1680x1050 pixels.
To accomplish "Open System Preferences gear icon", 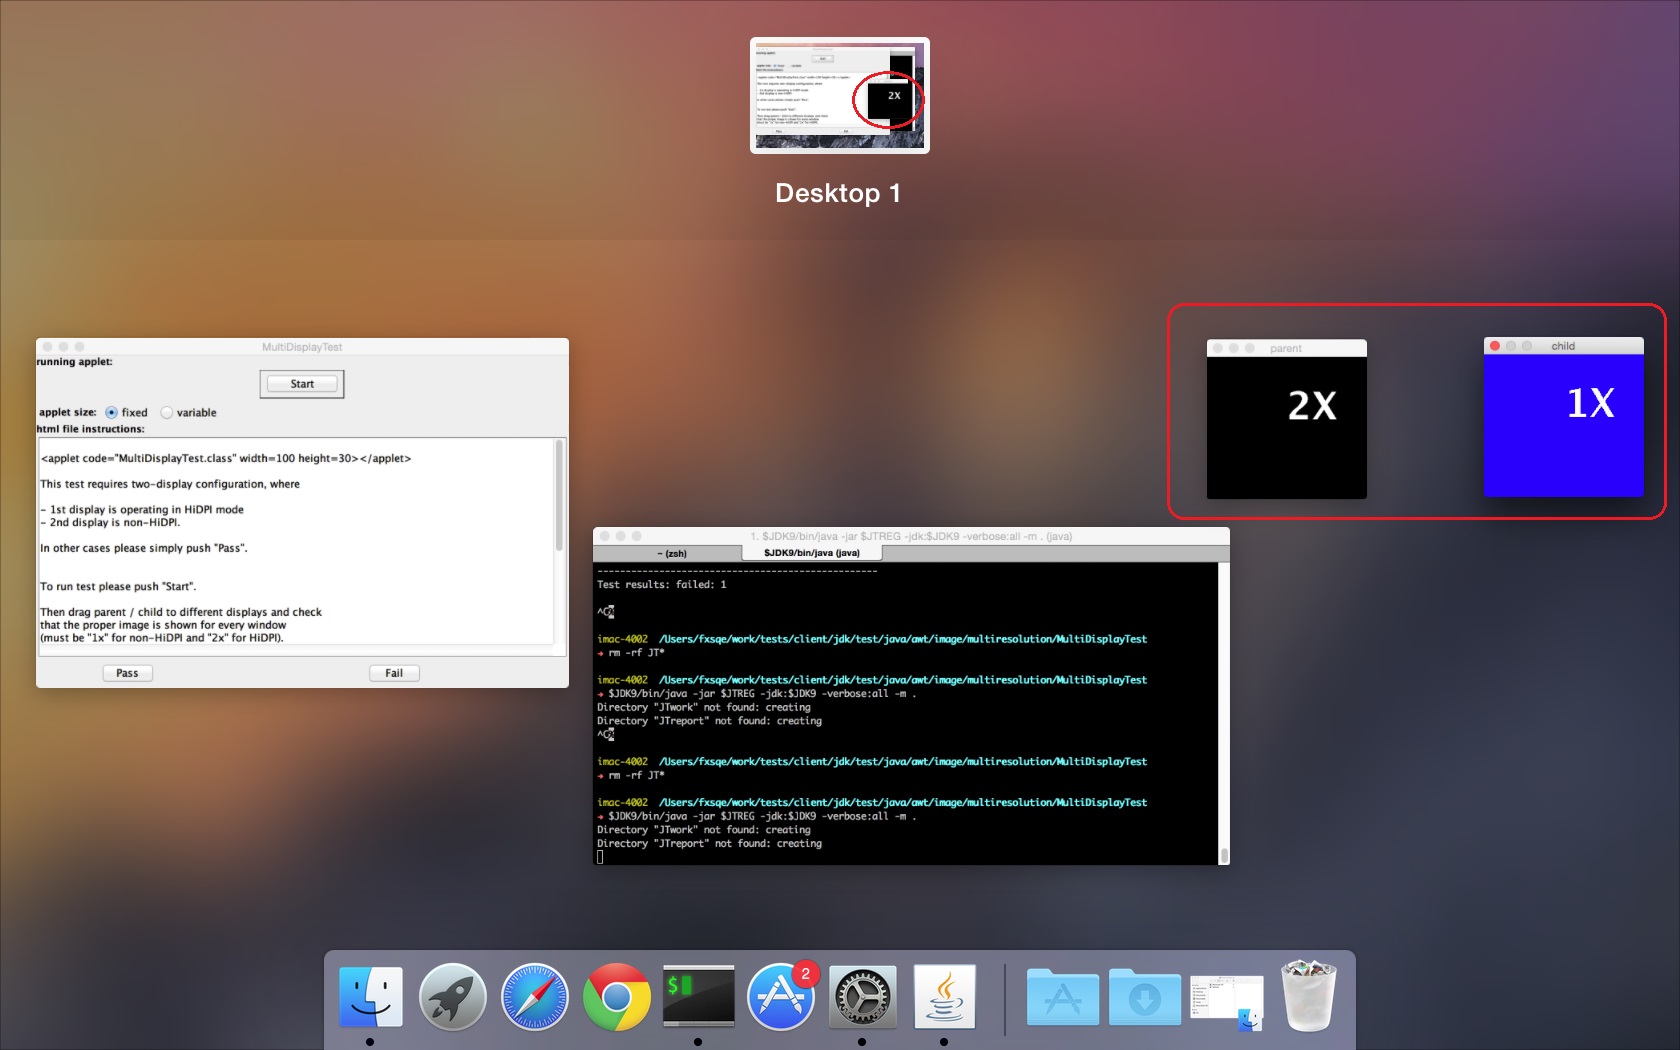I will [x=862, y=997].
